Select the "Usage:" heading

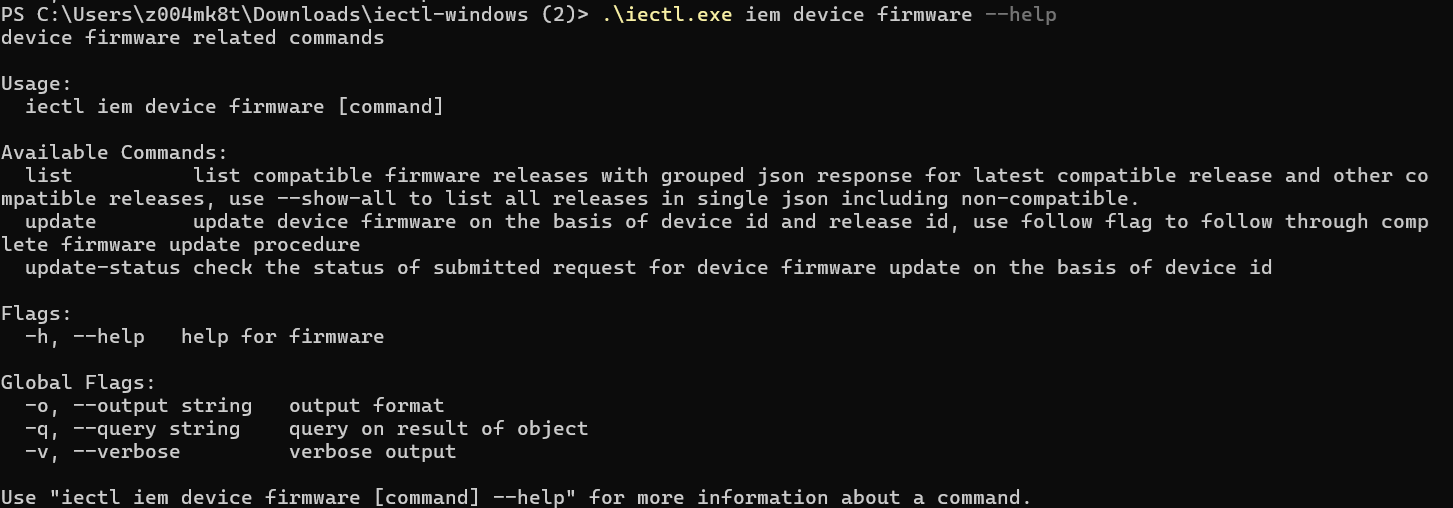[x=37, y=84]
